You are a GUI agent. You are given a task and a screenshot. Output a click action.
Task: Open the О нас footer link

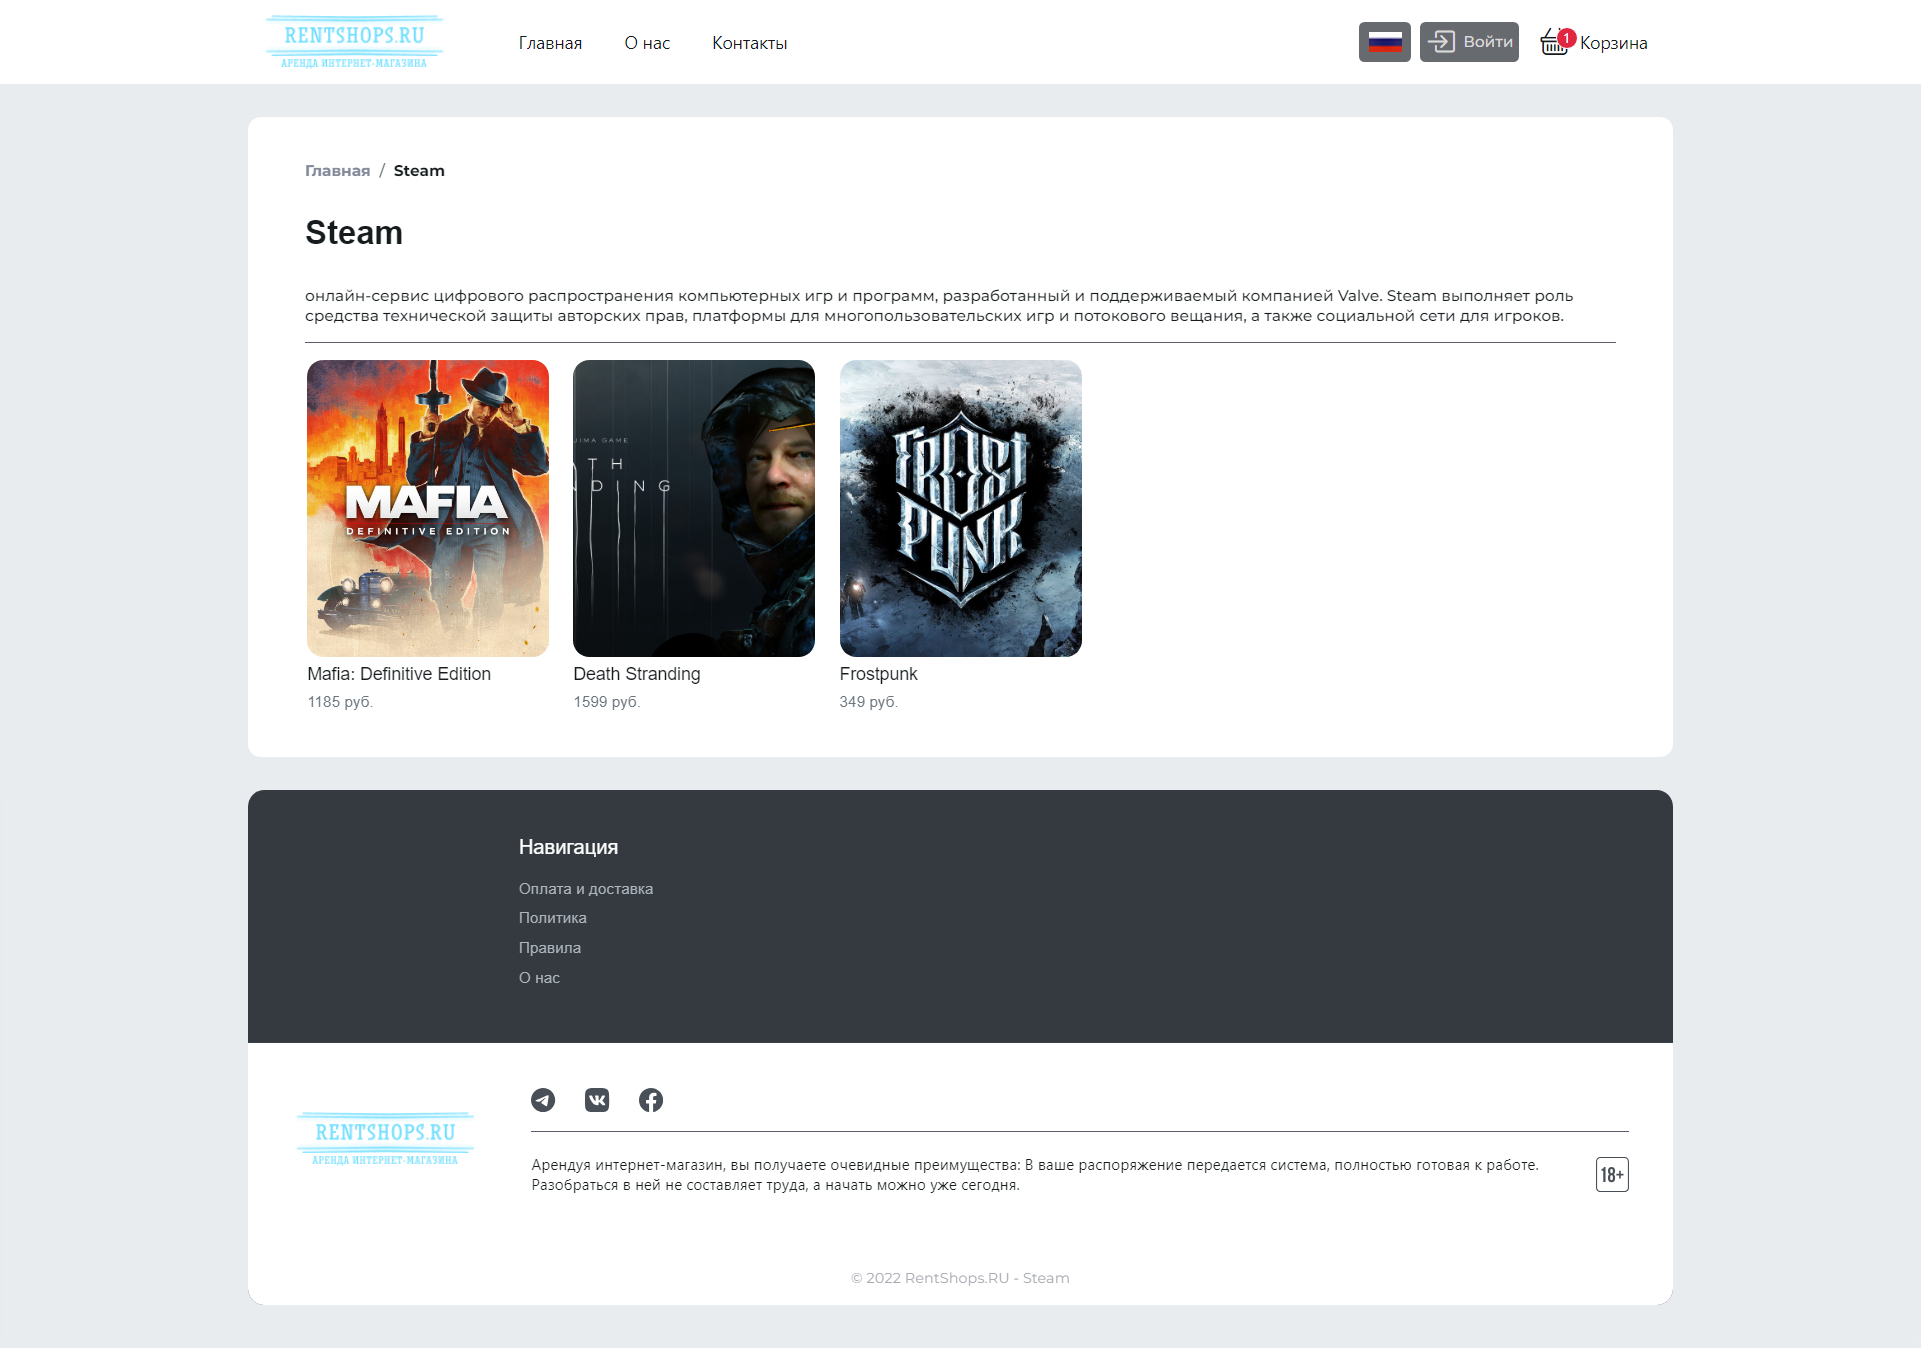pyautogui.click(x=539, y=978)
